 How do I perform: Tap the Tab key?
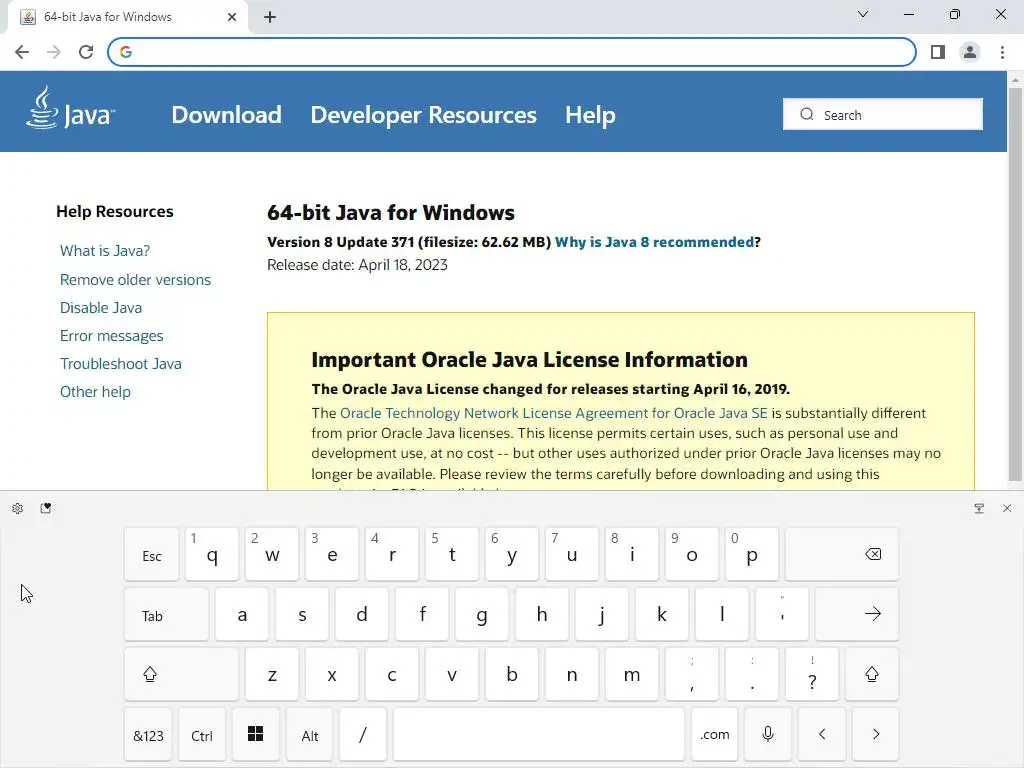pyautogui.click(x=167, y=615)
